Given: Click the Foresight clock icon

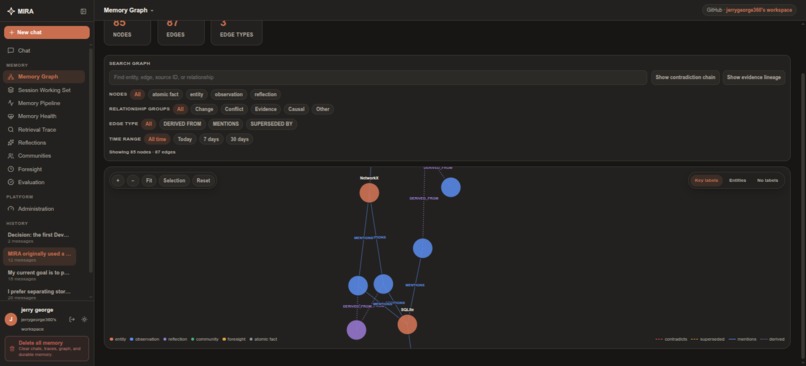Looking at the screenshot, I should coord(11,169).
